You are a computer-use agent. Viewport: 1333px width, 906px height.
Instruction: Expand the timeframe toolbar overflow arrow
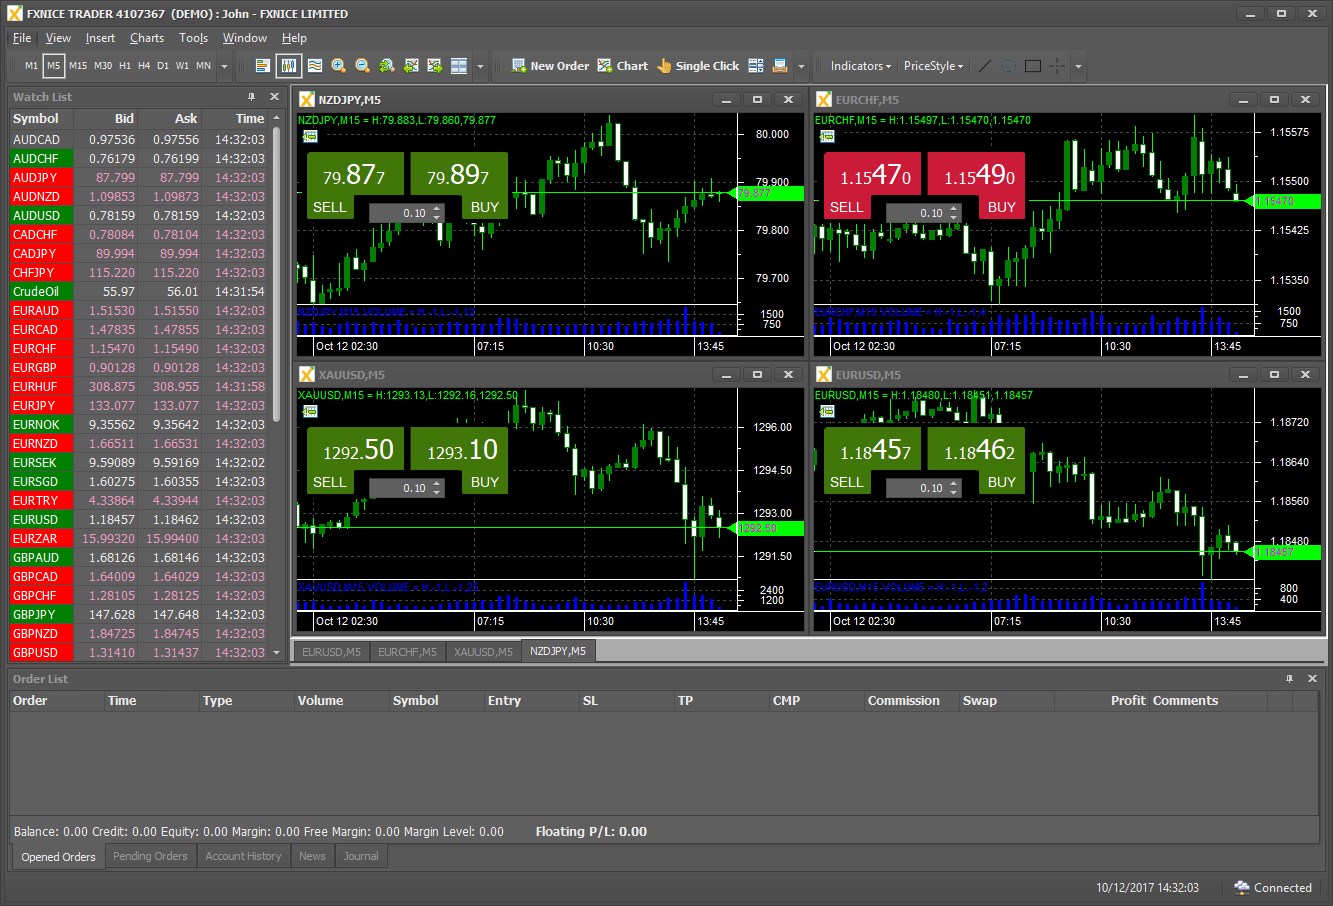pos(225,67)
